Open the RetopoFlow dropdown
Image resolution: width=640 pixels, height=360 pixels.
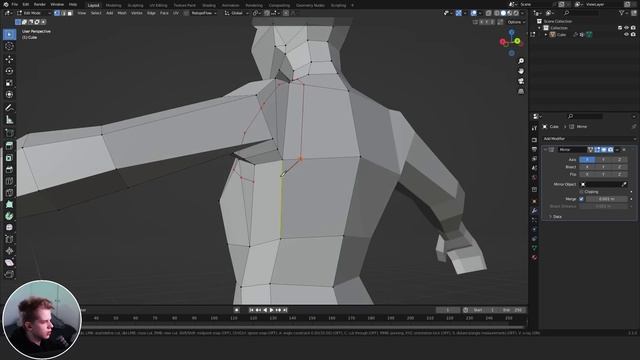point(204,13)
